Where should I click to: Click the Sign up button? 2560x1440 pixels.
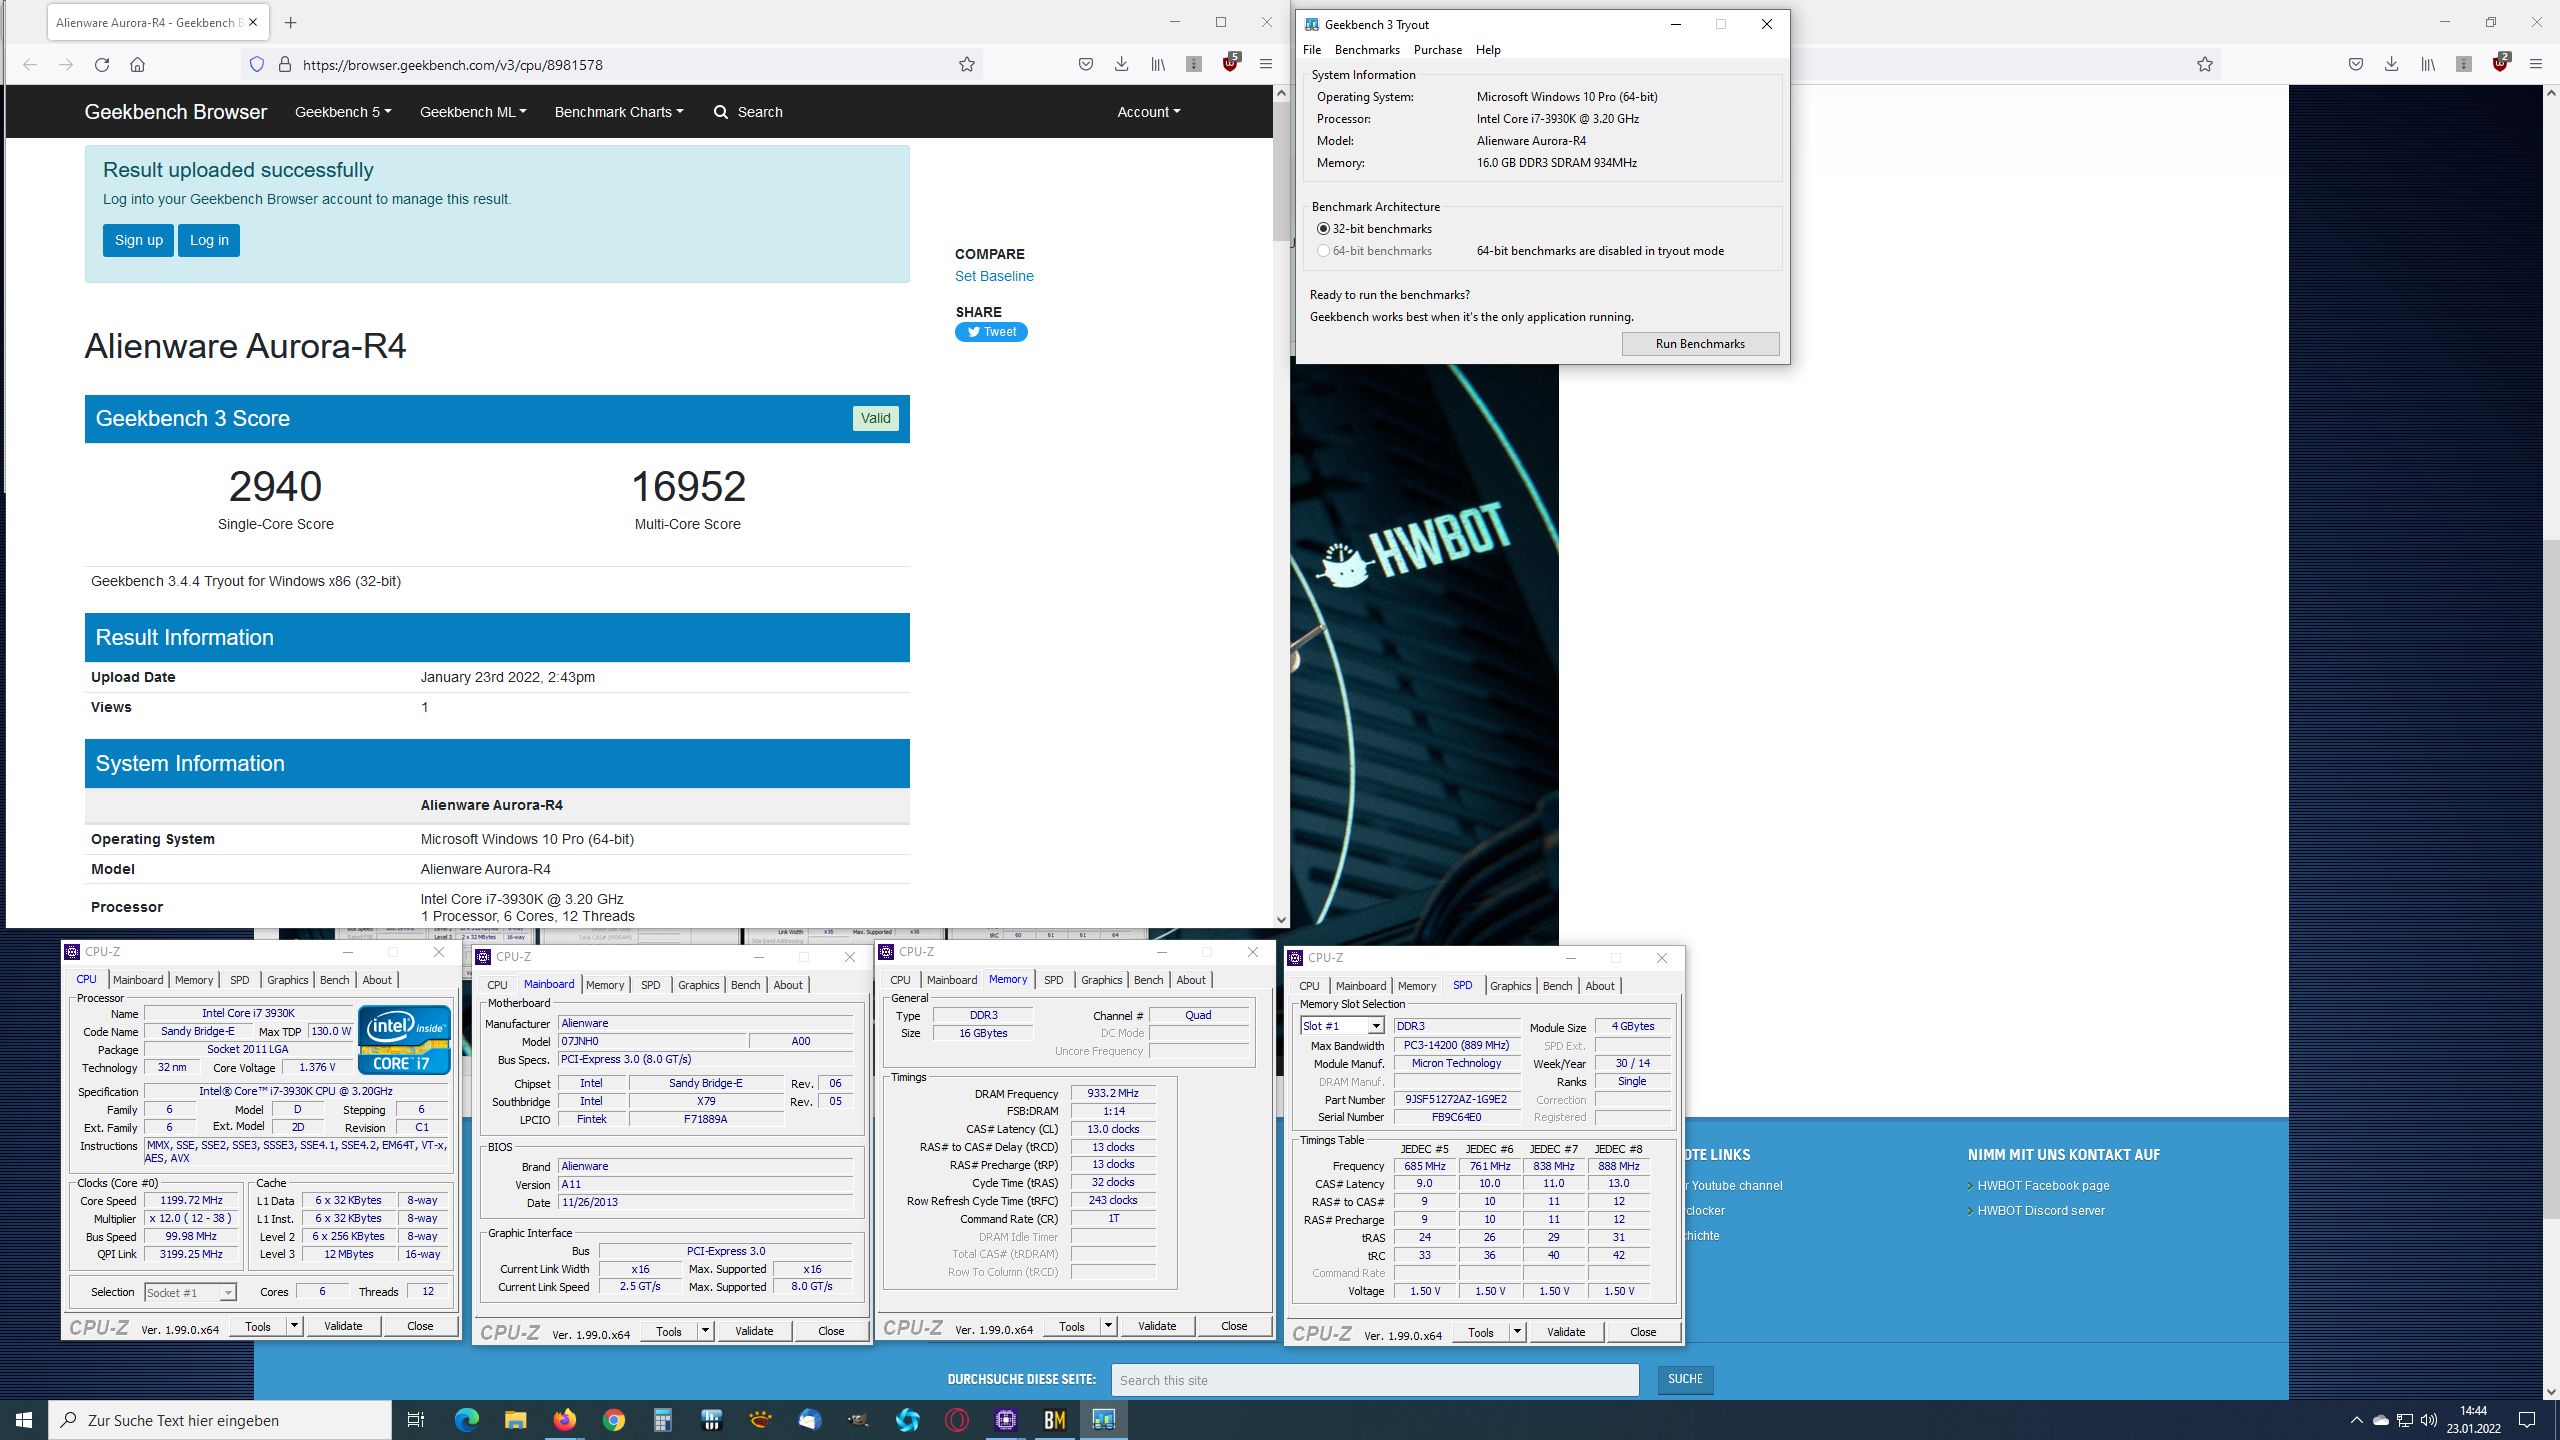click(x=138, y=240)
